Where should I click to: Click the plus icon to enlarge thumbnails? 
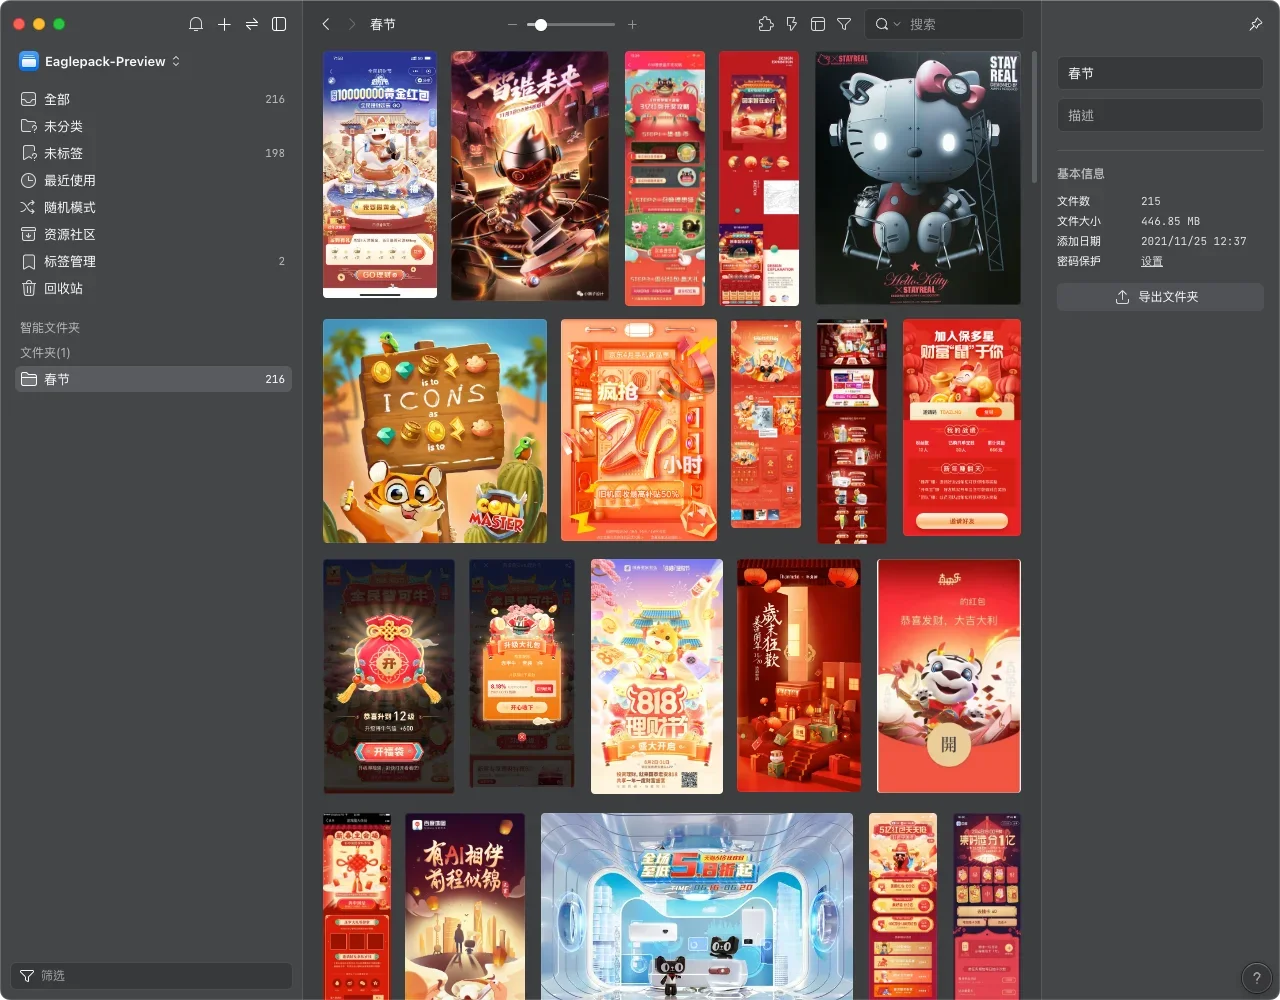click(632, 24)
